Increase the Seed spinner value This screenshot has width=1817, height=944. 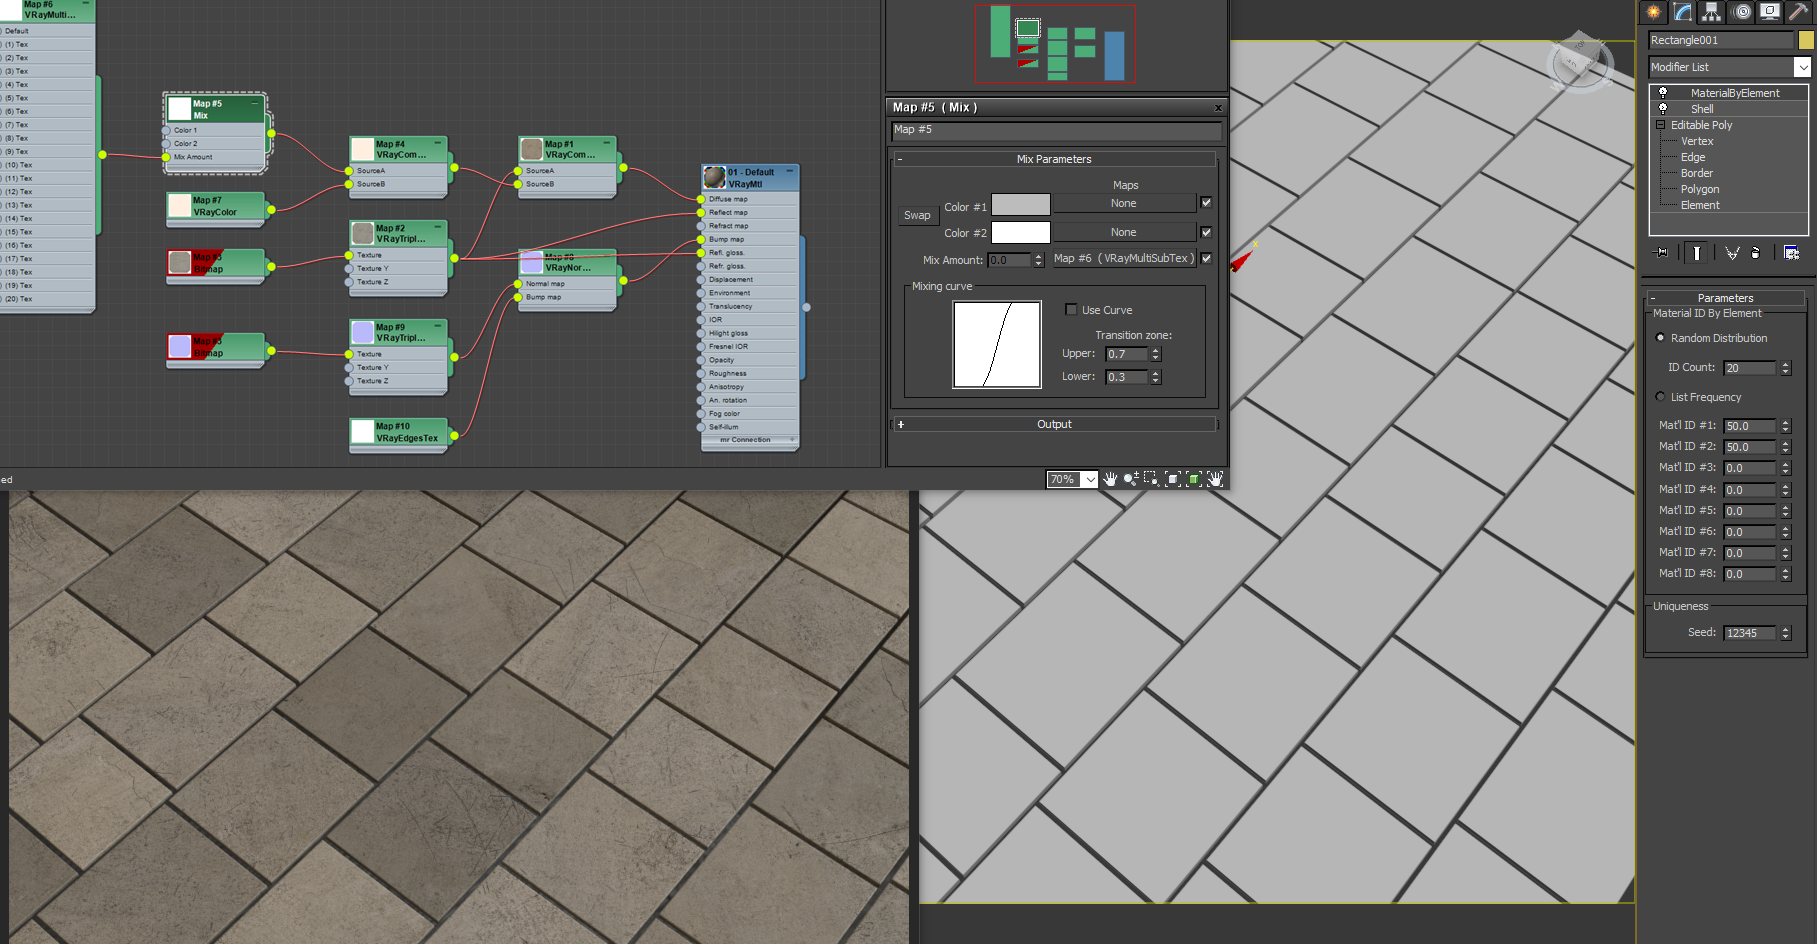1786,629
